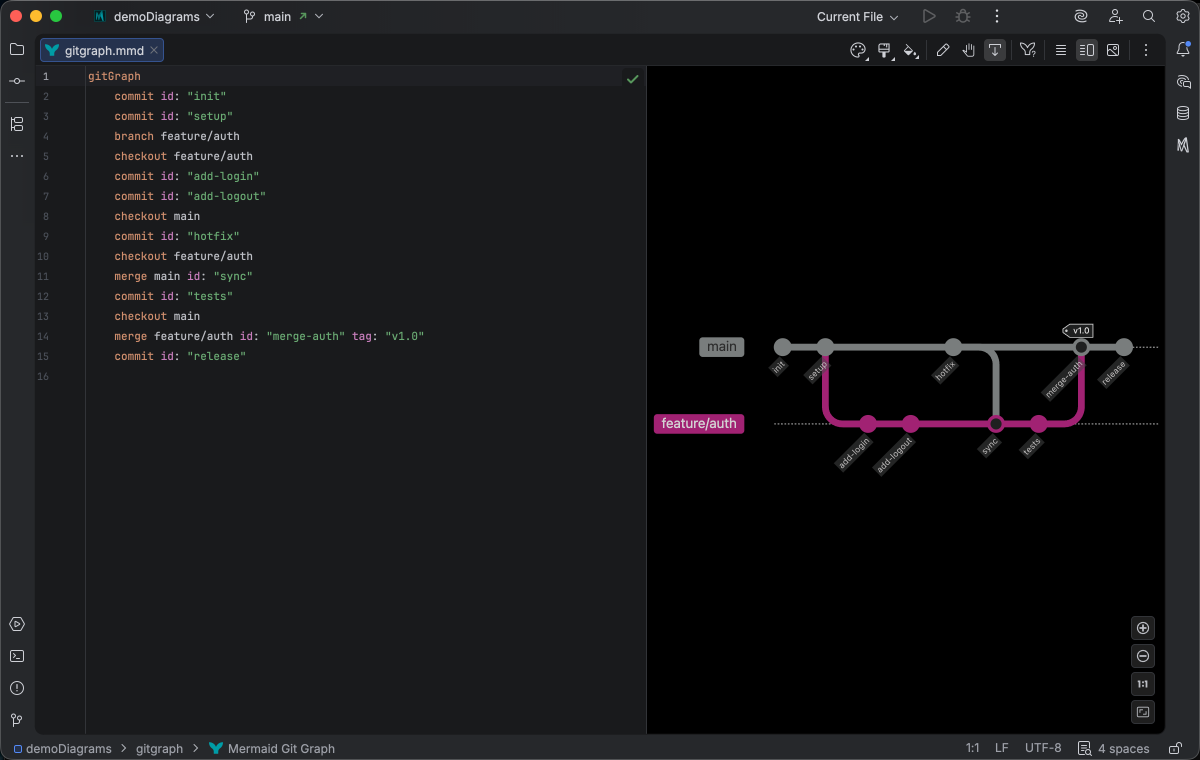Click the feature/auth branch label in diagram
The width and height of the screenshot is (1200, 760).
[x=699, y=424]
